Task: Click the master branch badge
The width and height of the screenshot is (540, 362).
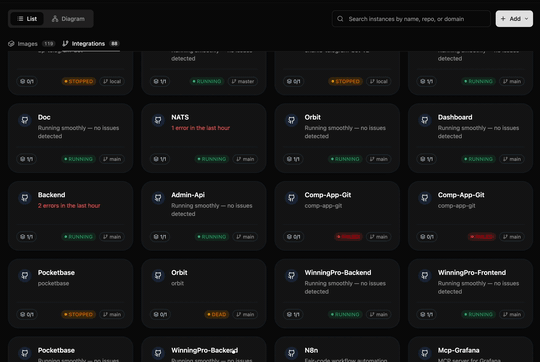Action: tap(243, 81)
